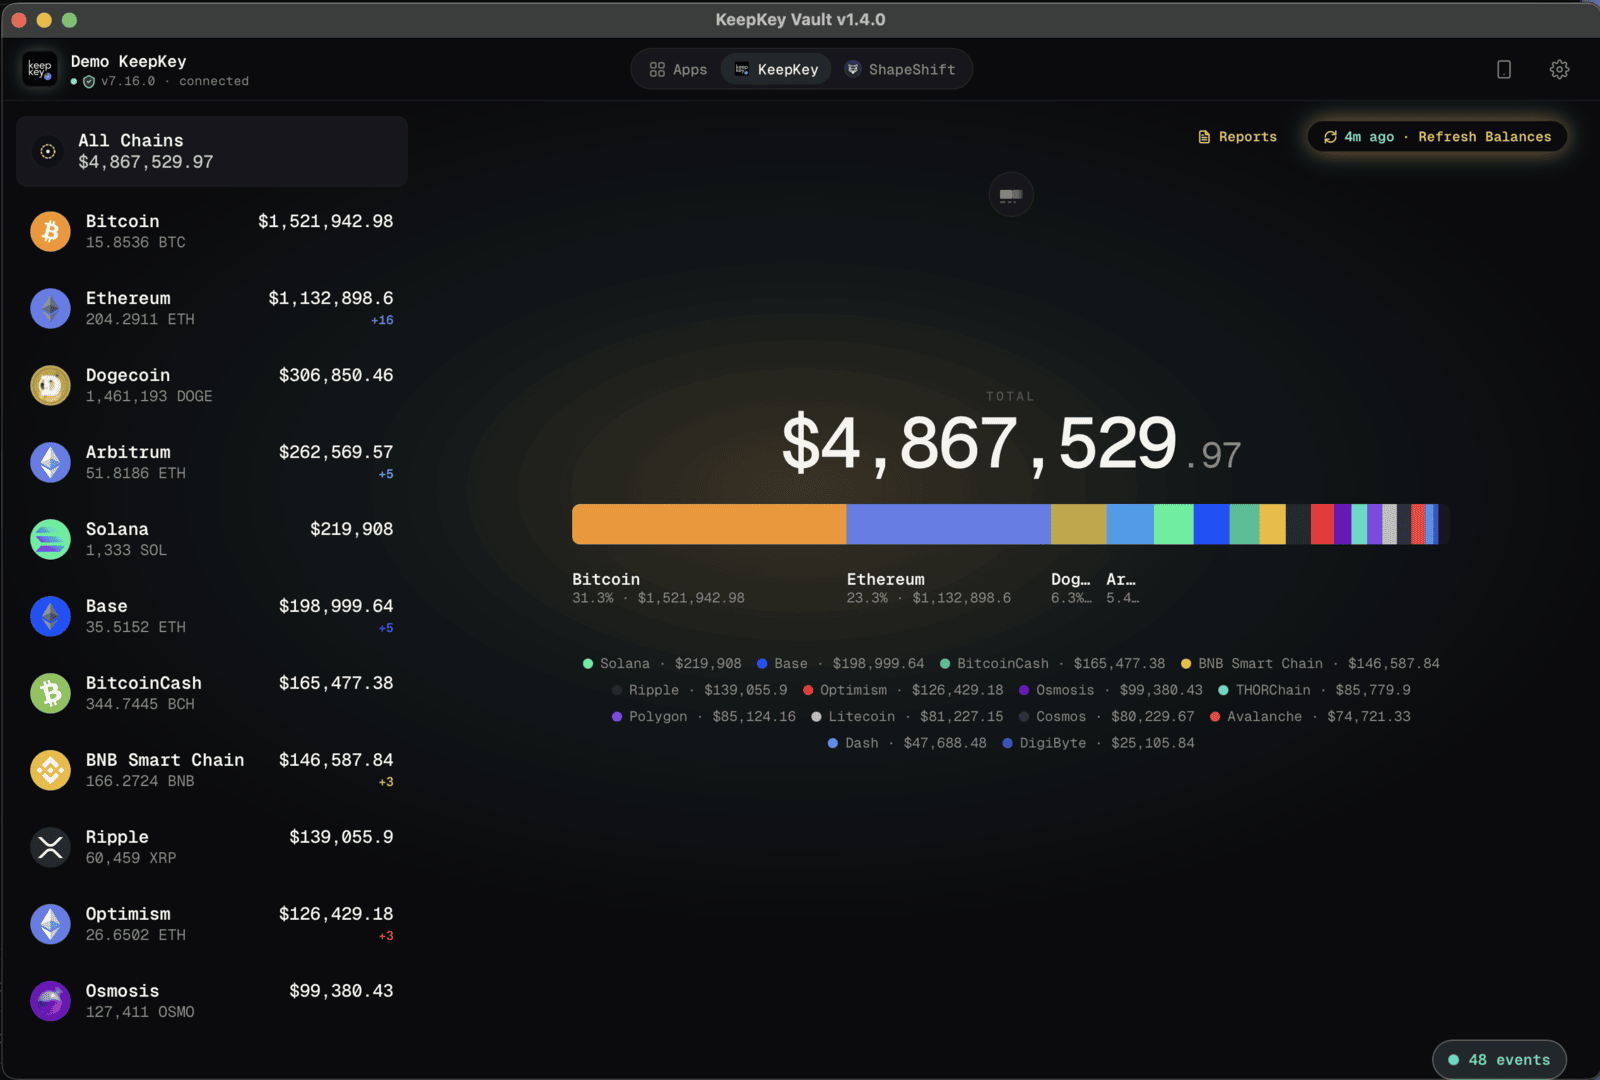The image size is (1600, 1080).
Task: Click Ripple legend entry $139,055.9
Action: 699,690
